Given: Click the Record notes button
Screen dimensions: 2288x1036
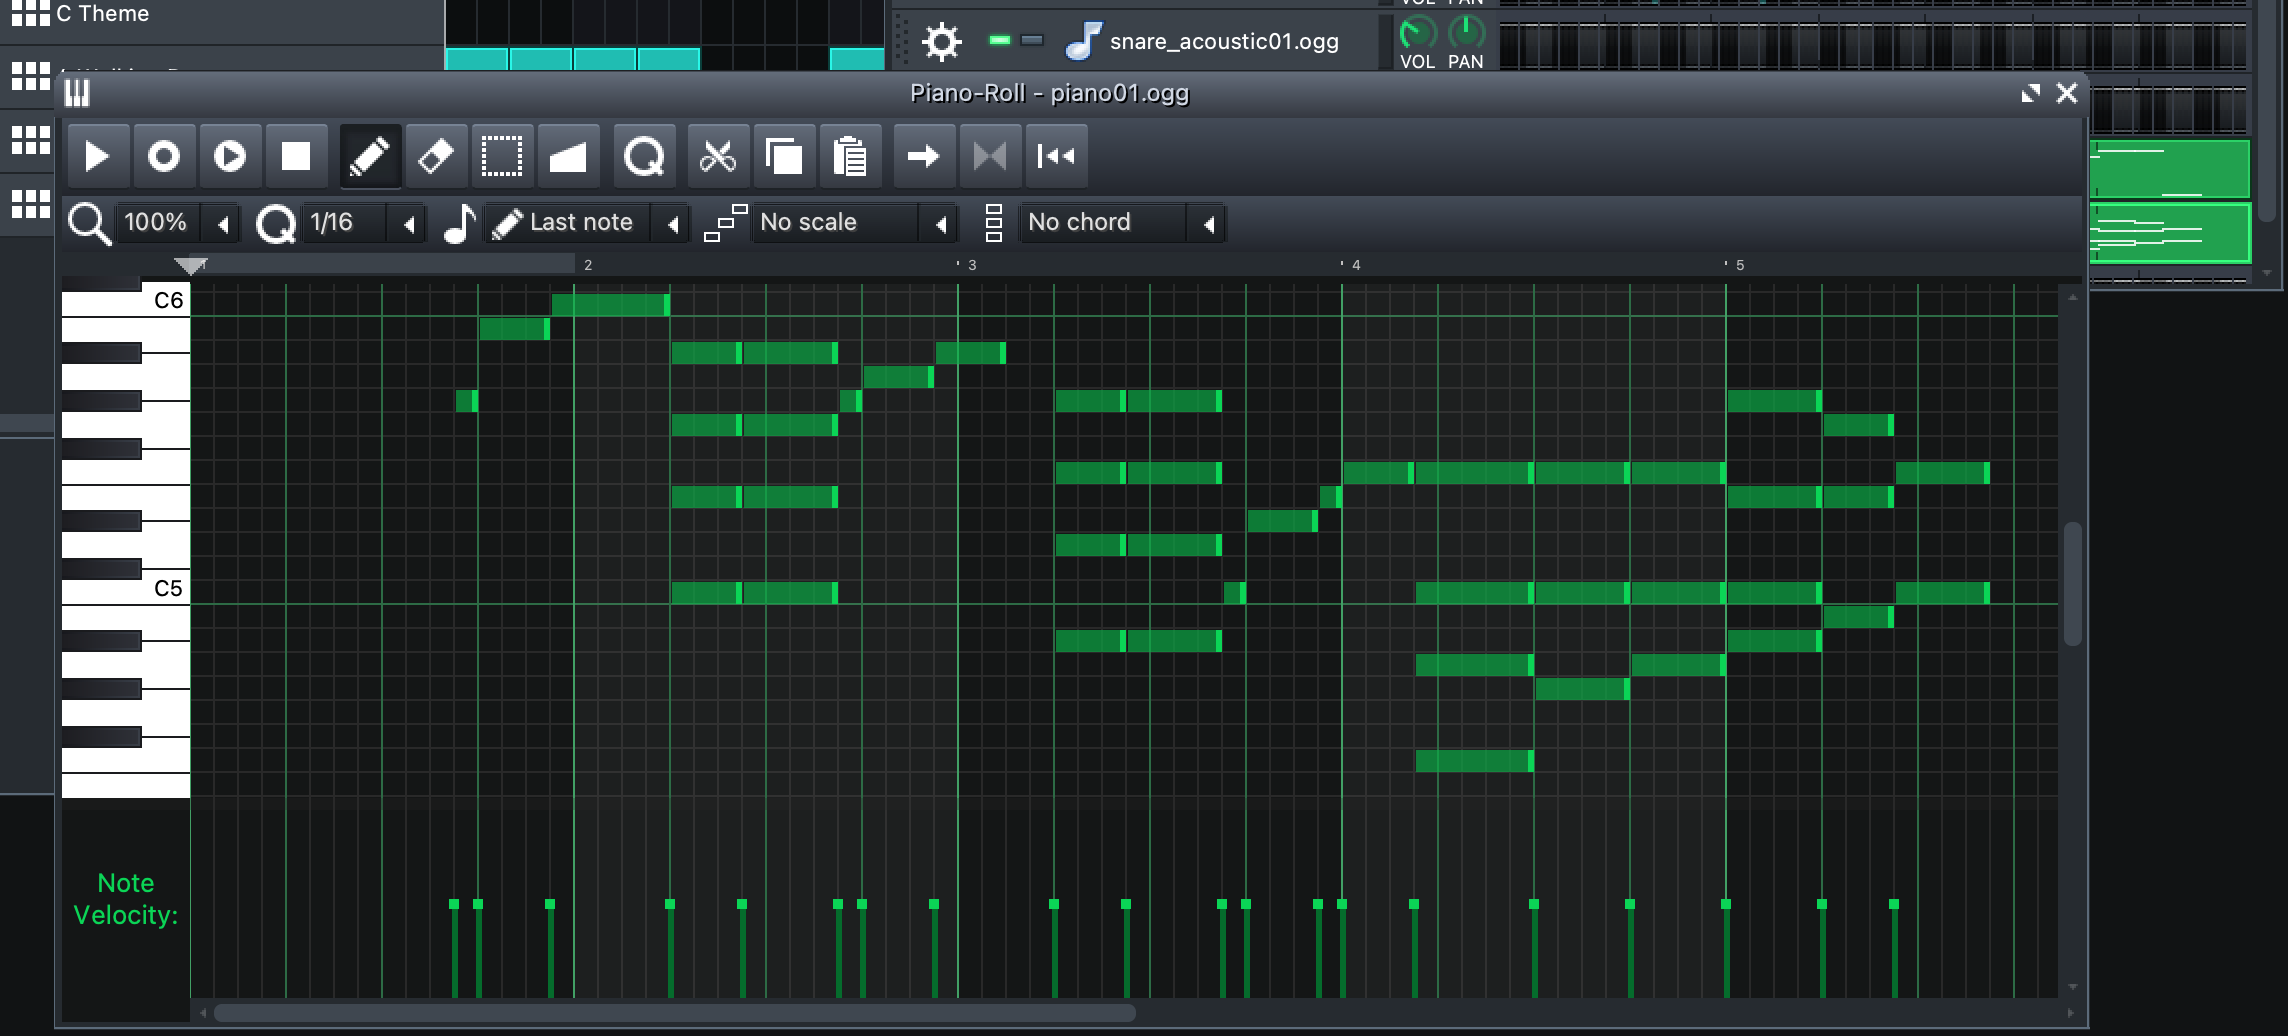Looking at the screenshot, I should click(x=163, y=156).
